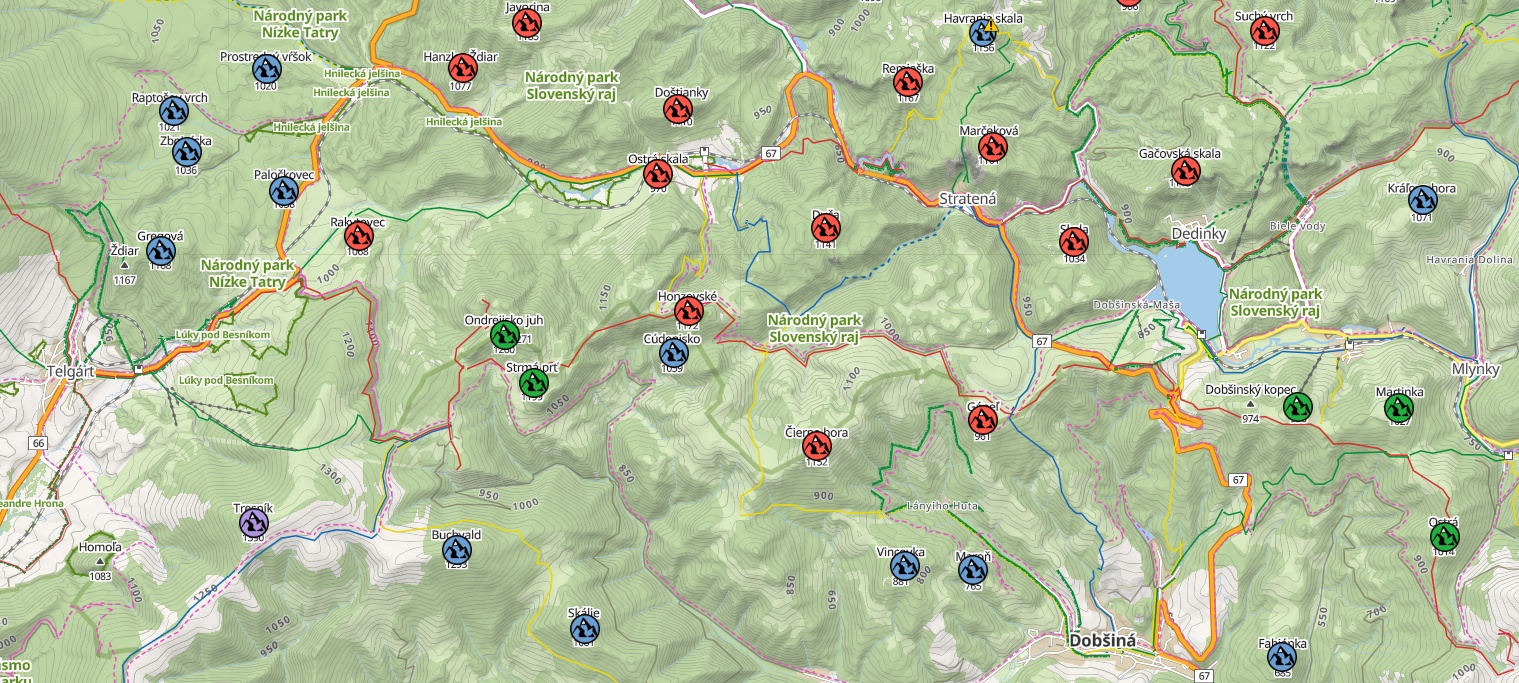Open the blue Čudenisko peak marker
This screenshot has height=683, width=1519.
click(674, 353)
